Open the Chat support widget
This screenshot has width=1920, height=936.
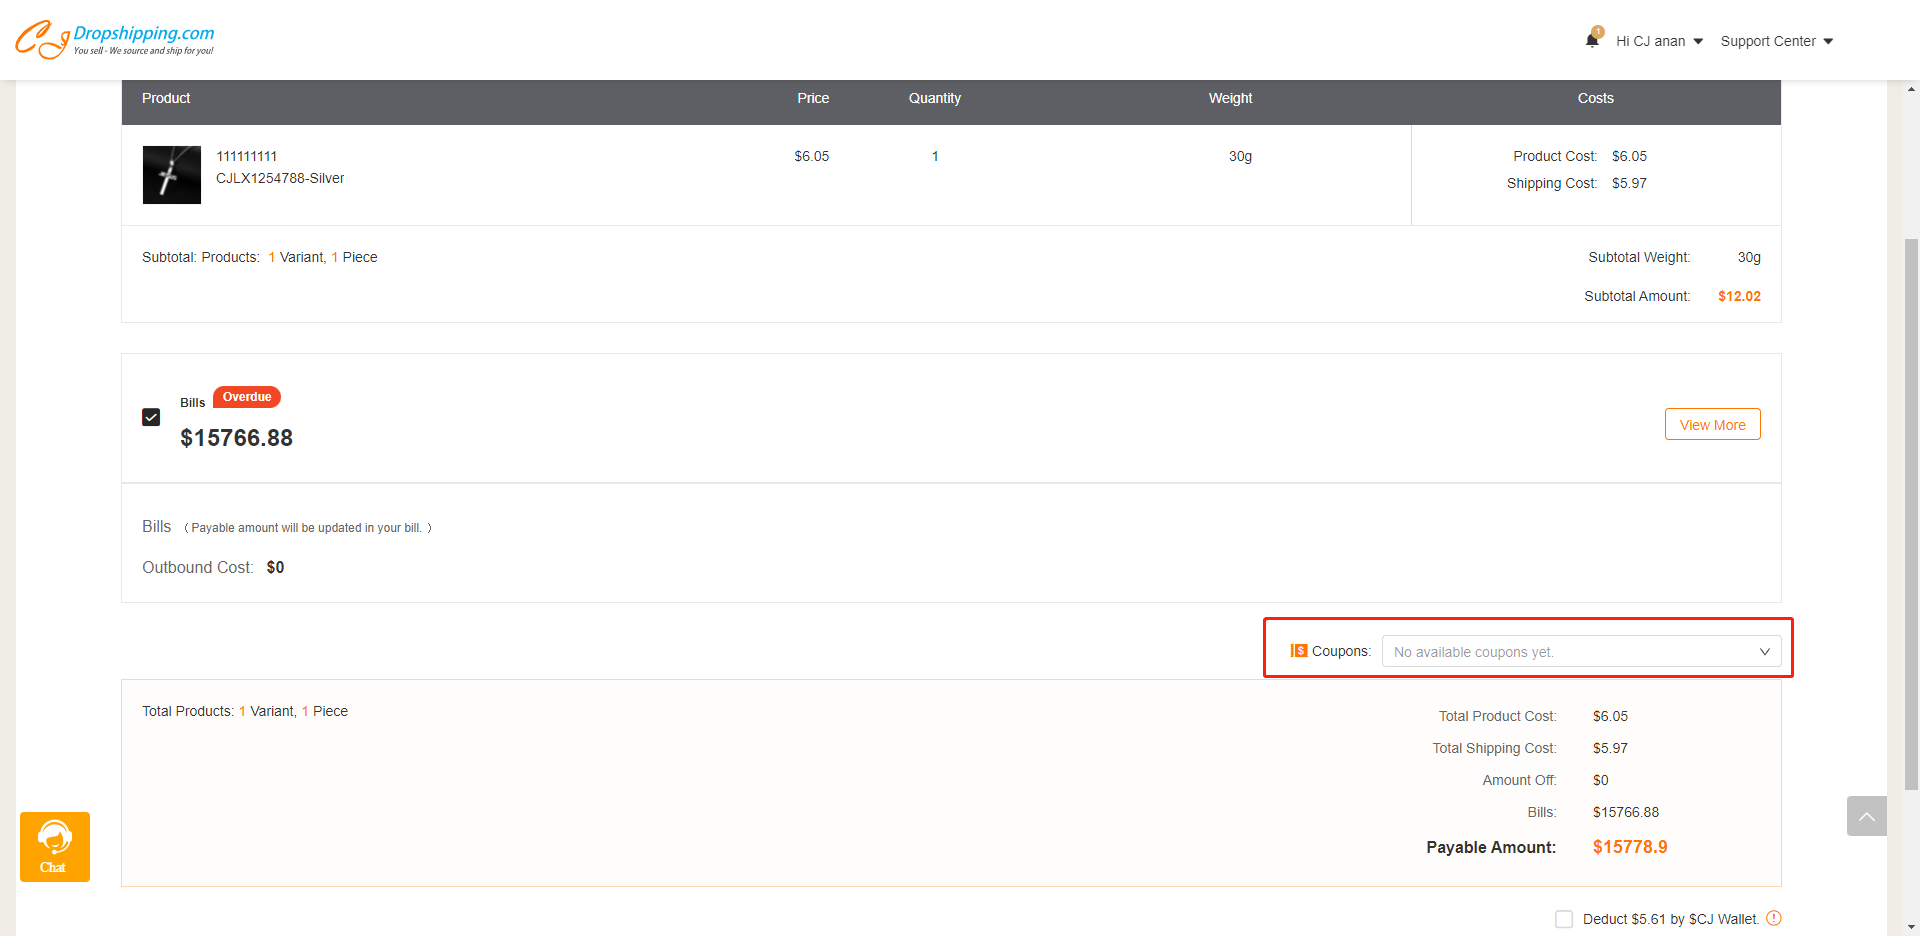[x=55, y=846]
